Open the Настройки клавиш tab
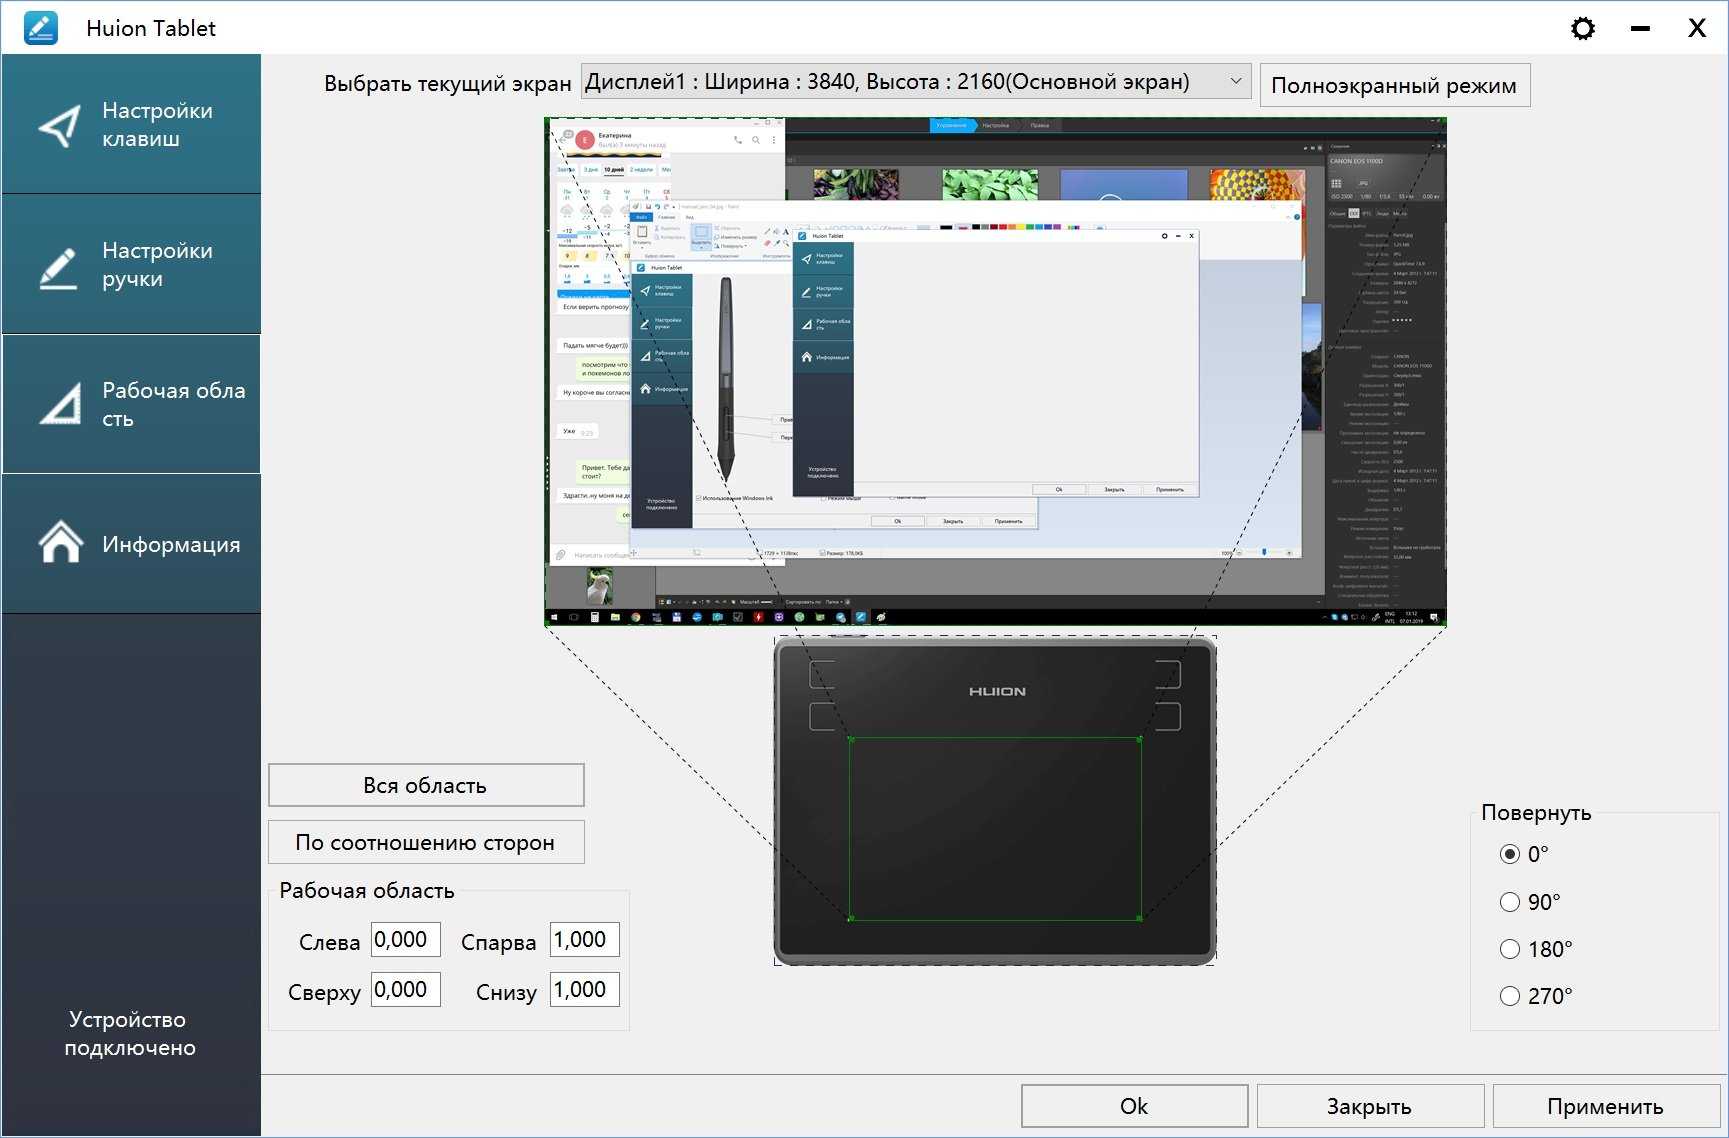The width and height of the screenshot is (1729, 1138). tap(157, 125)
